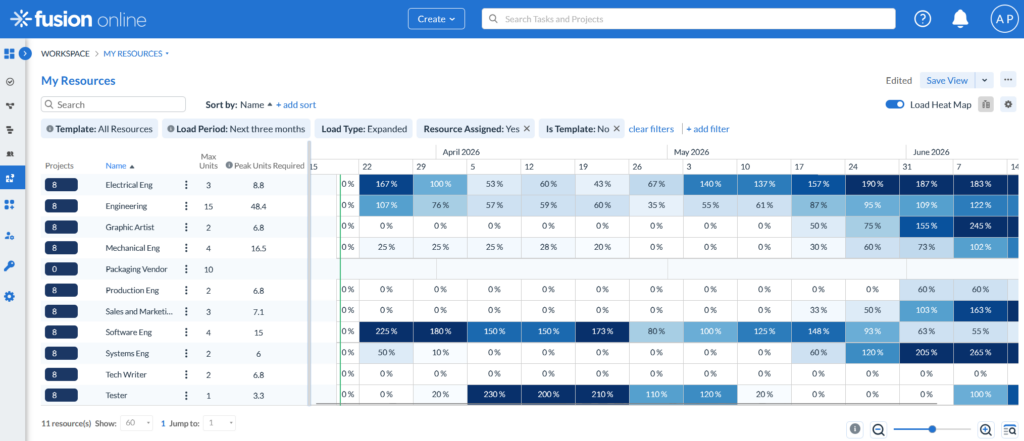Screen dimensions: 1024x441
Task: Expand the Save View dropdown arrow
Action: 984,80
